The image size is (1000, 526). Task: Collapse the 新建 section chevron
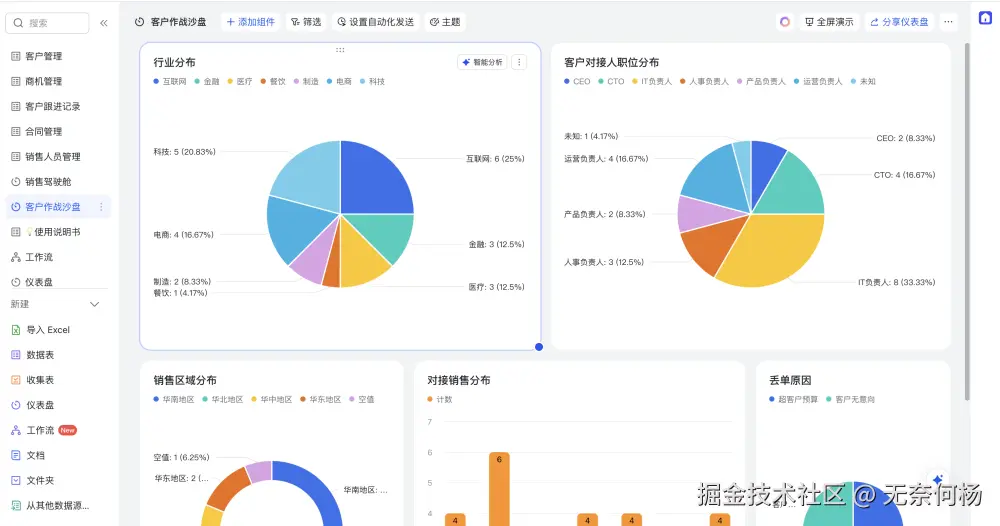click(94, 304)
